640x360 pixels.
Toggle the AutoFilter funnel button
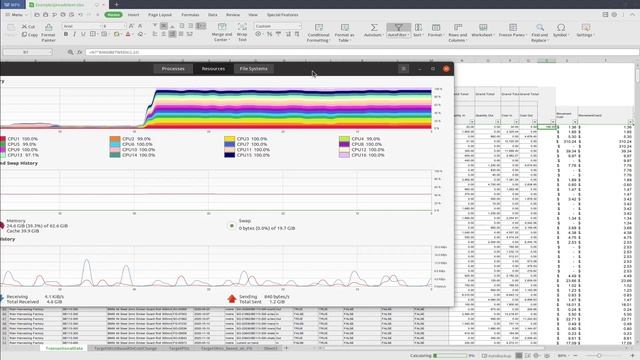[x=398, y=30]
